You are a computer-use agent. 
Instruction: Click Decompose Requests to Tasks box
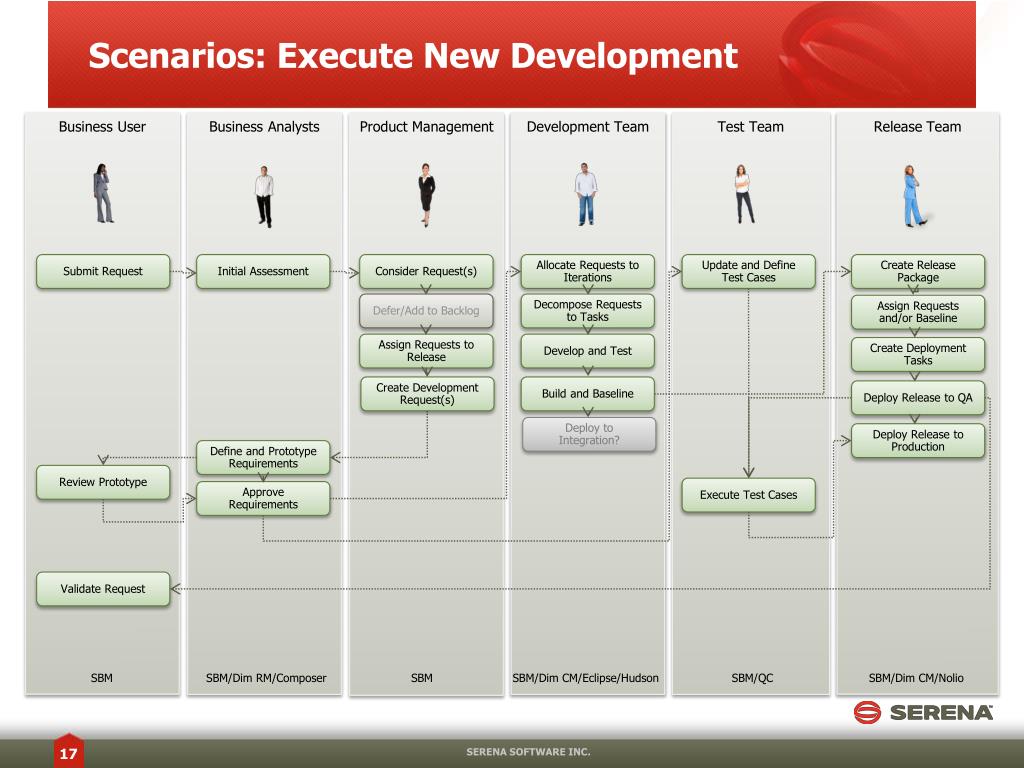tap(587, 311)
